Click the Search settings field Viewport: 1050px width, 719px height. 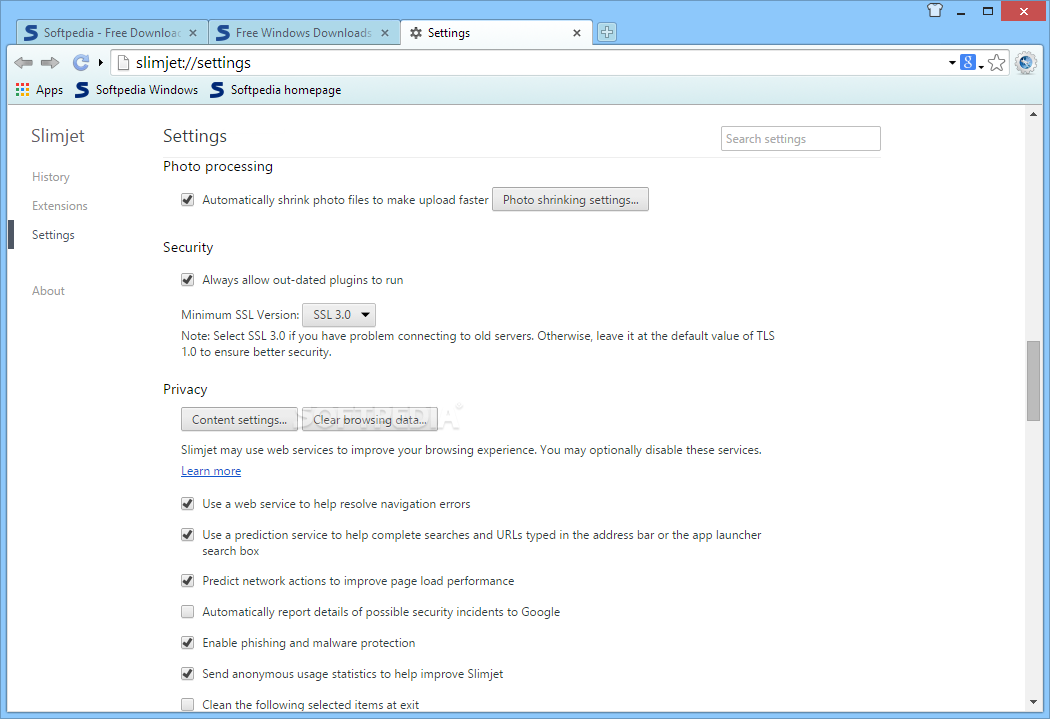pyautogui.click(x=800, y=139)
